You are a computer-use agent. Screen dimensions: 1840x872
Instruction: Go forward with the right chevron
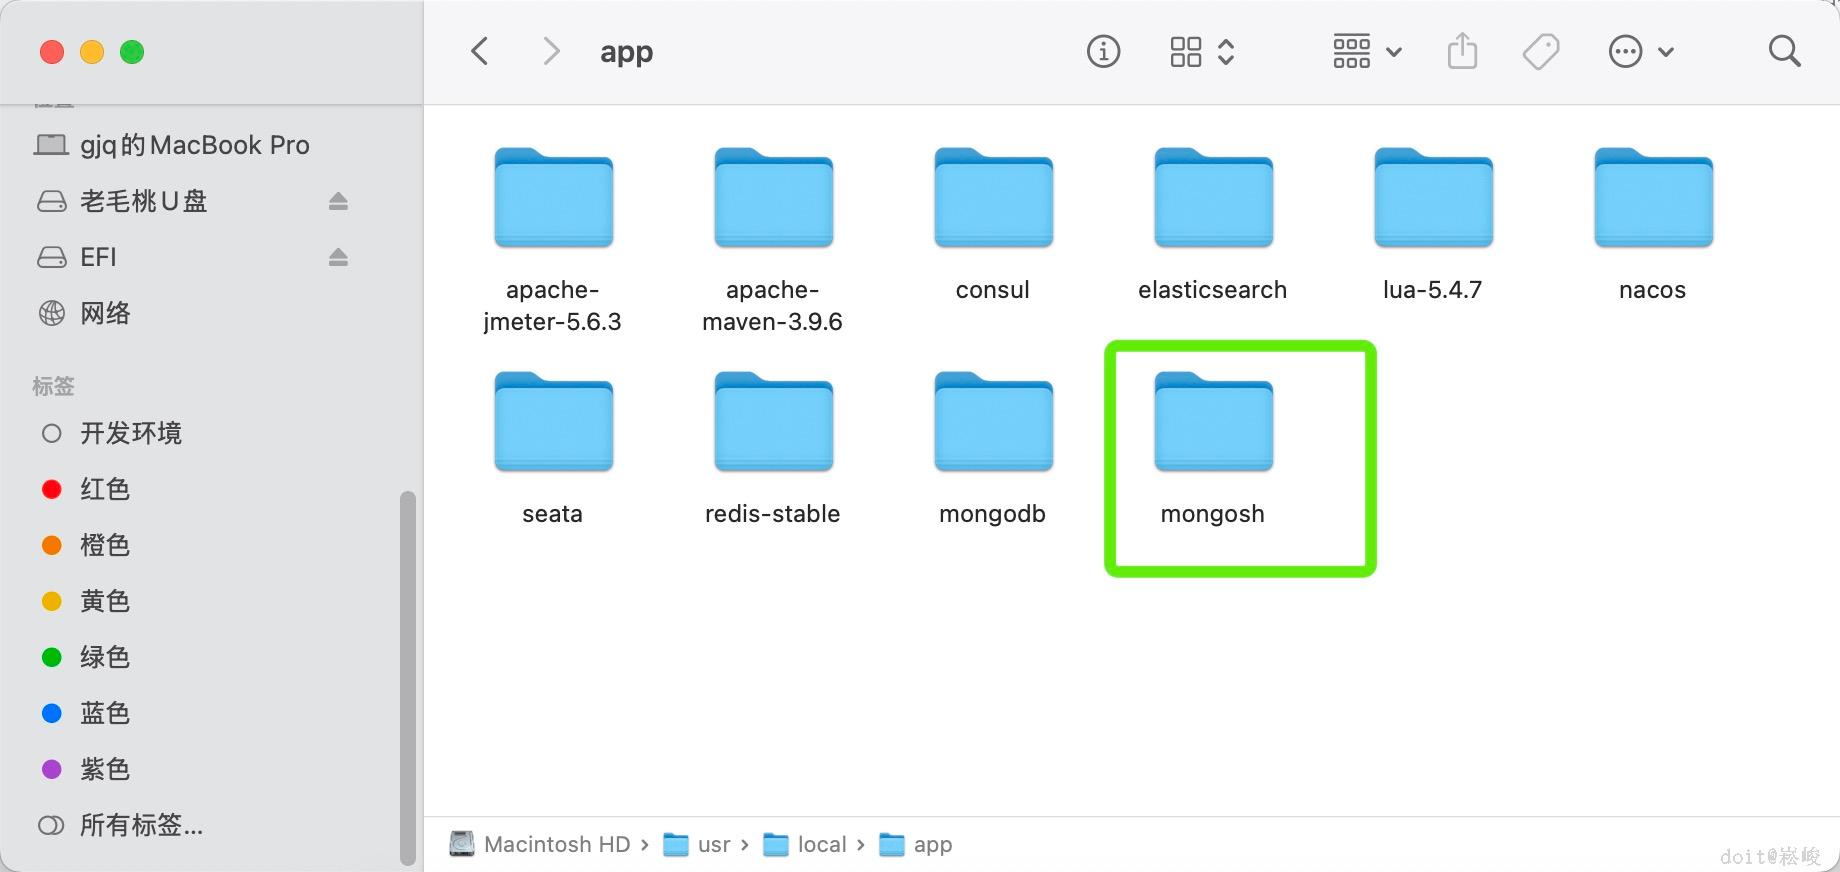click(x=550, y=51)
